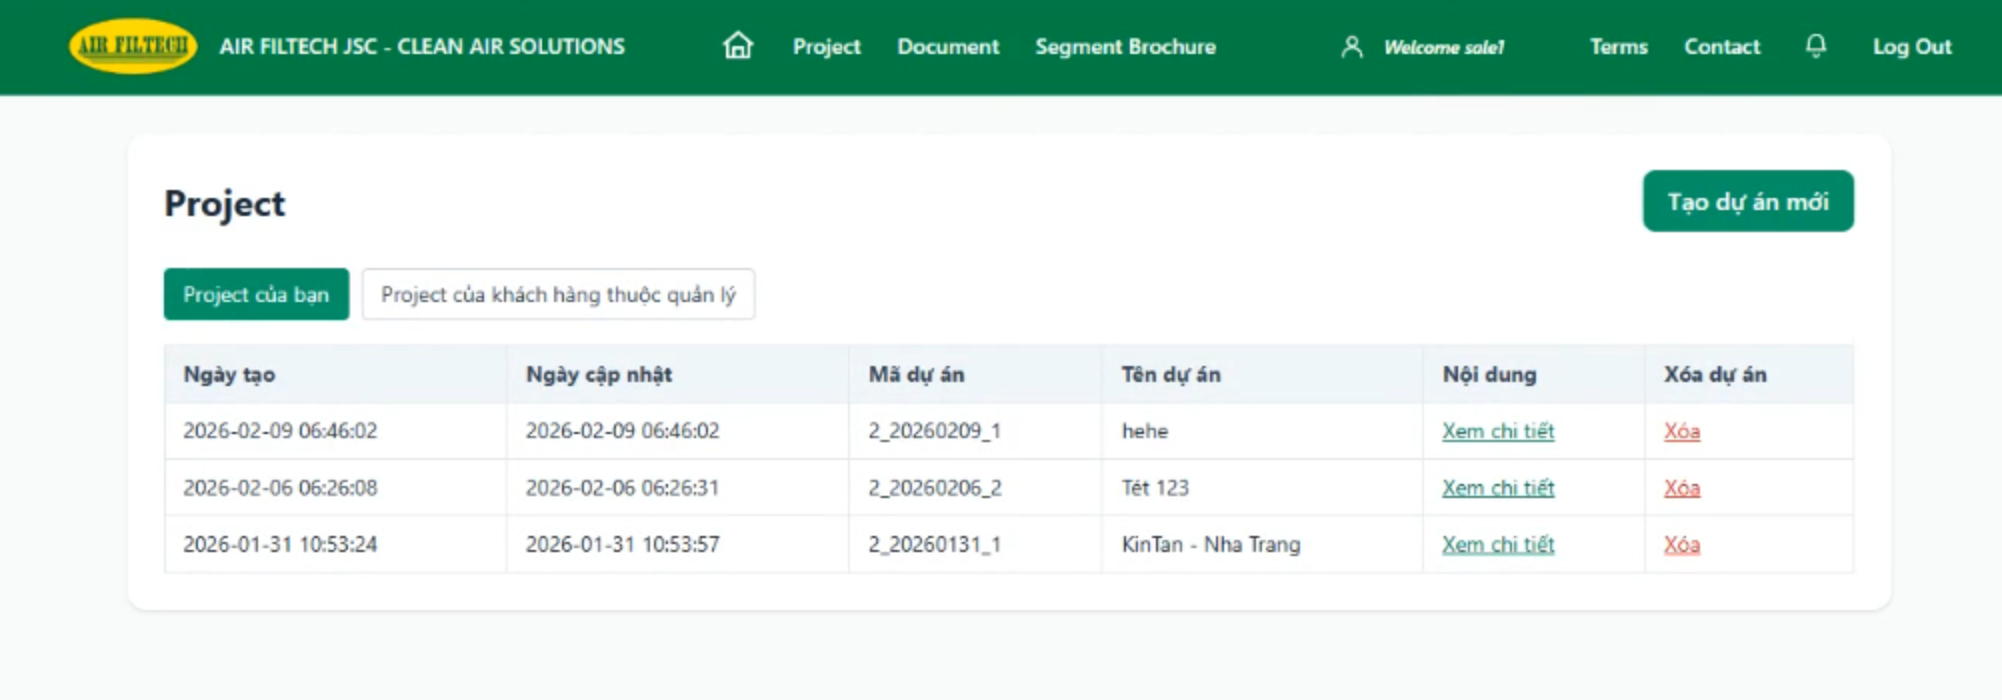Click created time 2026-02-06 06:26:08
The width and height of the screenshot is (2002, 700).
pyautogui.click(x=280, y=488)
